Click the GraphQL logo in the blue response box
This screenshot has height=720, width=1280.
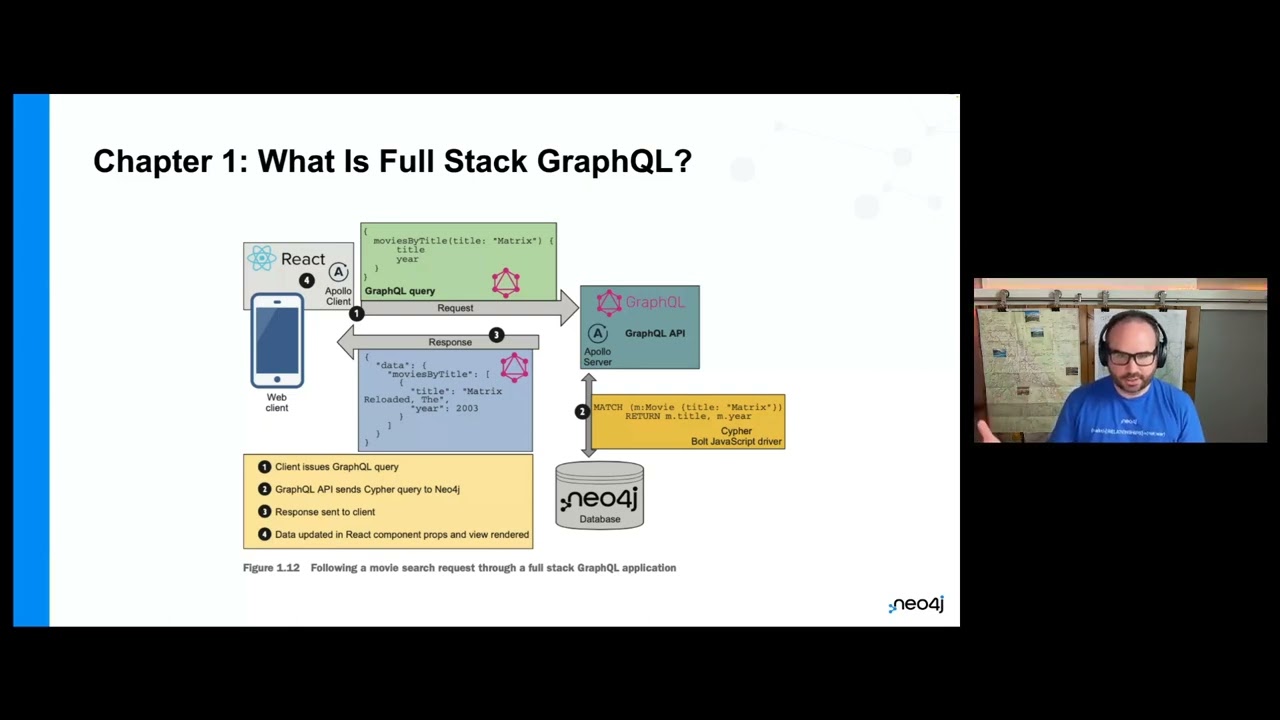pos(514,367)
